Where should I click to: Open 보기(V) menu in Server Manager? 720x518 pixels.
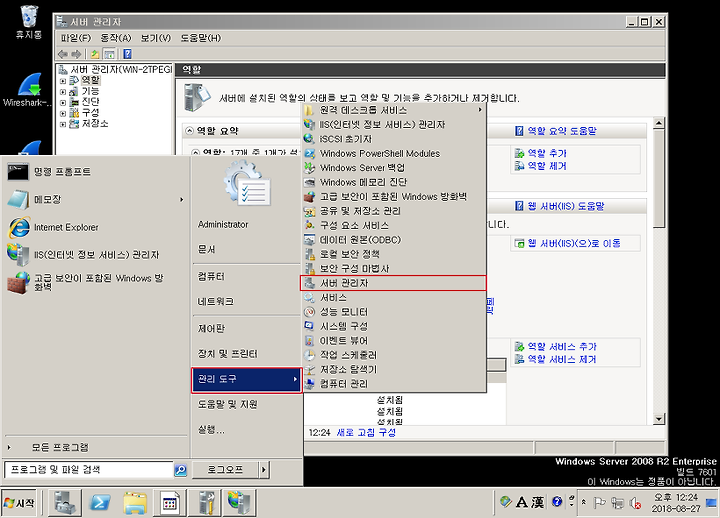point(156,38)
